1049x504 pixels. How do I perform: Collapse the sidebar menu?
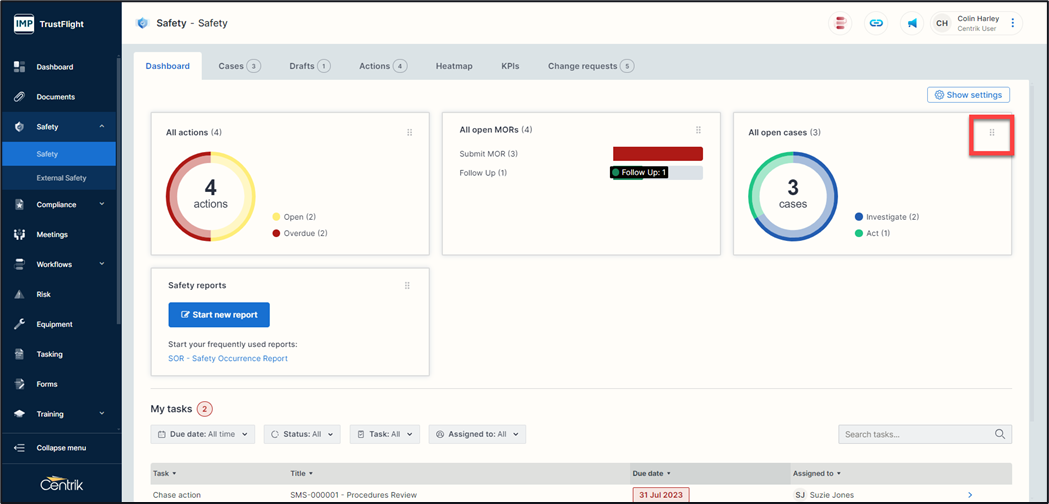click(x=60, y=448)
